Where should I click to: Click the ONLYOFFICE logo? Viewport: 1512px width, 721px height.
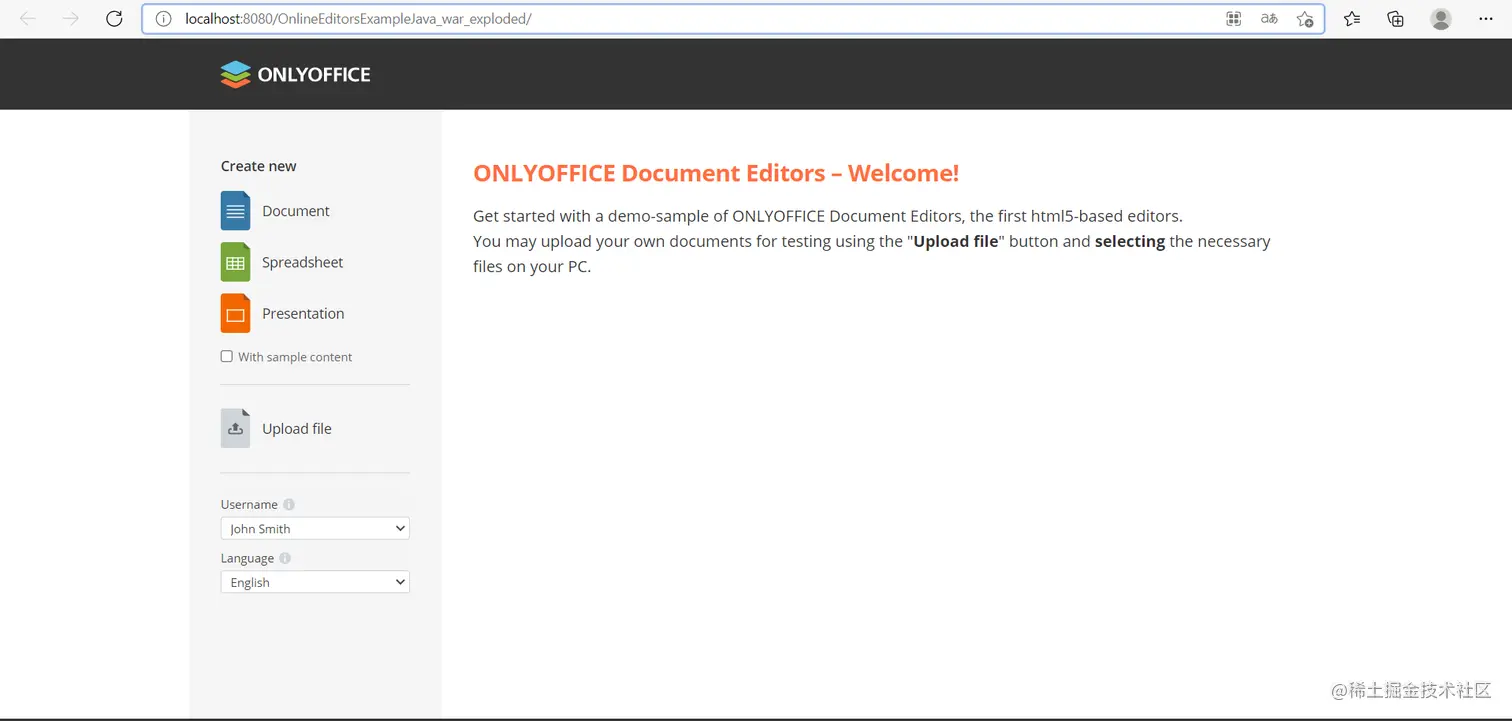295,74
